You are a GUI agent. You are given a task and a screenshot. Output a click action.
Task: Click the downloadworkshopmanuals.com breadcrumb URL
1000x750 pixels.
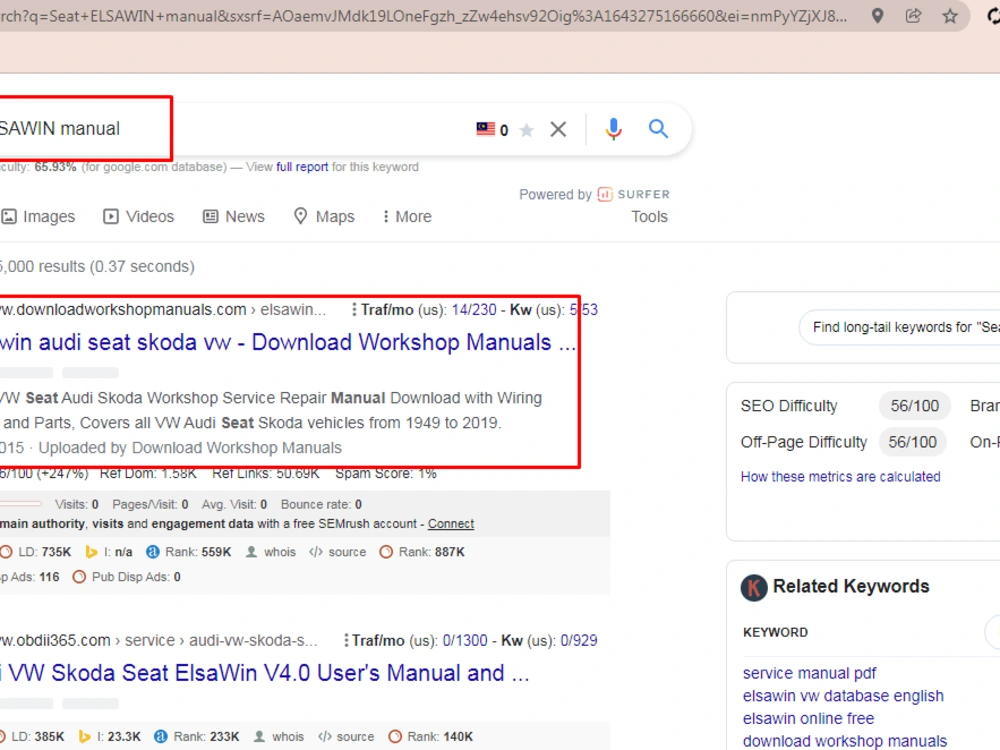[163, 310]
